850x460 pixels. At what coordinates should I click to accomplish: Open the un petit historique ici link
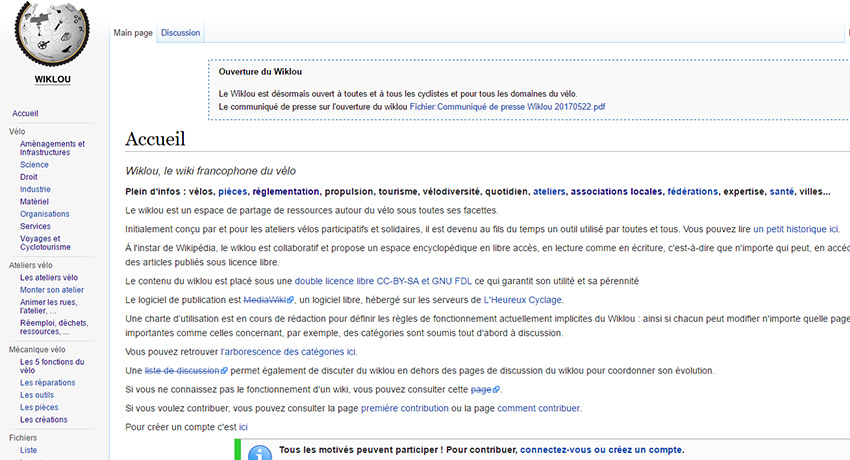(796, 229)
